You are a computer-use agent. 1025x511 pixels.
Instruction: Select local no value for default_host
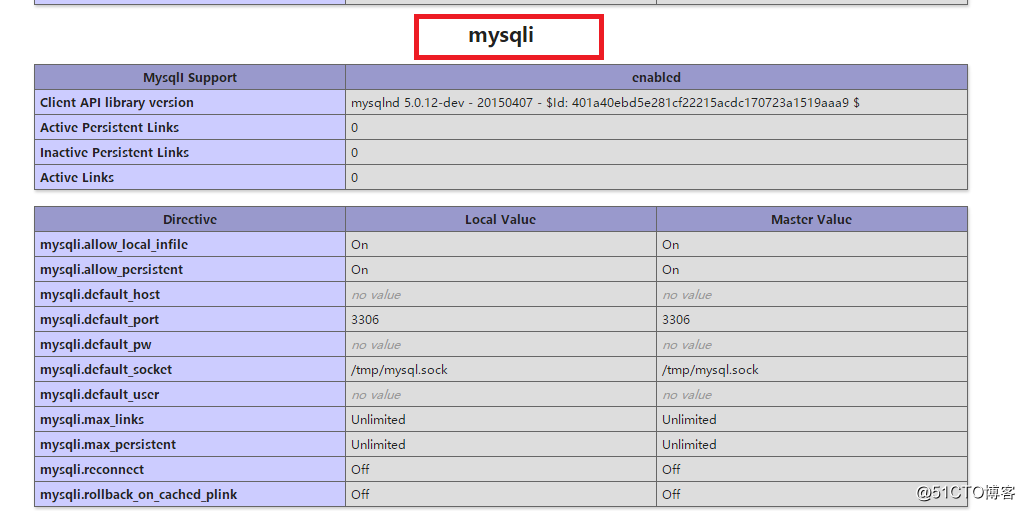tap(376, 295)
